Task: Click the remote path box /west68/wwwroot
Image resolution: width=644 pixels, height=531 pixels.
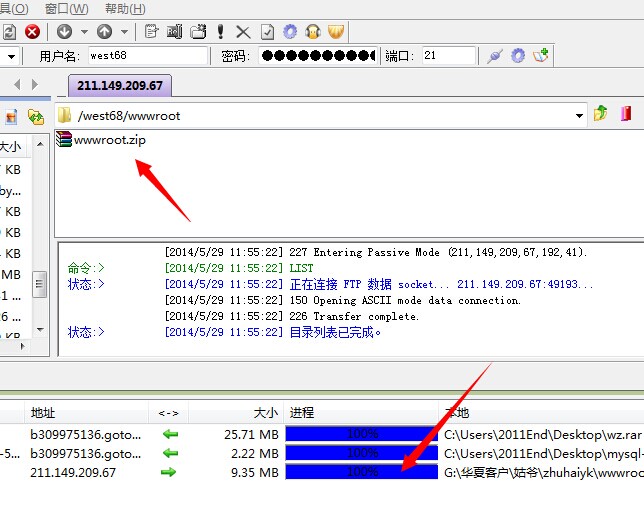Action: 320,116
